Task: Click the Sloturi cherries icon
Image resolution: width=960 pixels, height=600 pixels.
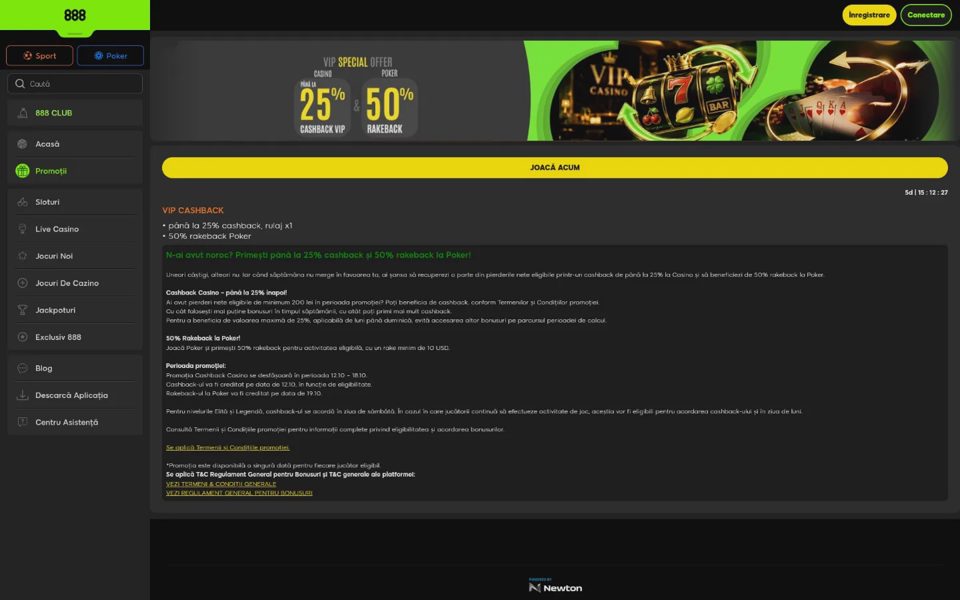Action: 23,202
